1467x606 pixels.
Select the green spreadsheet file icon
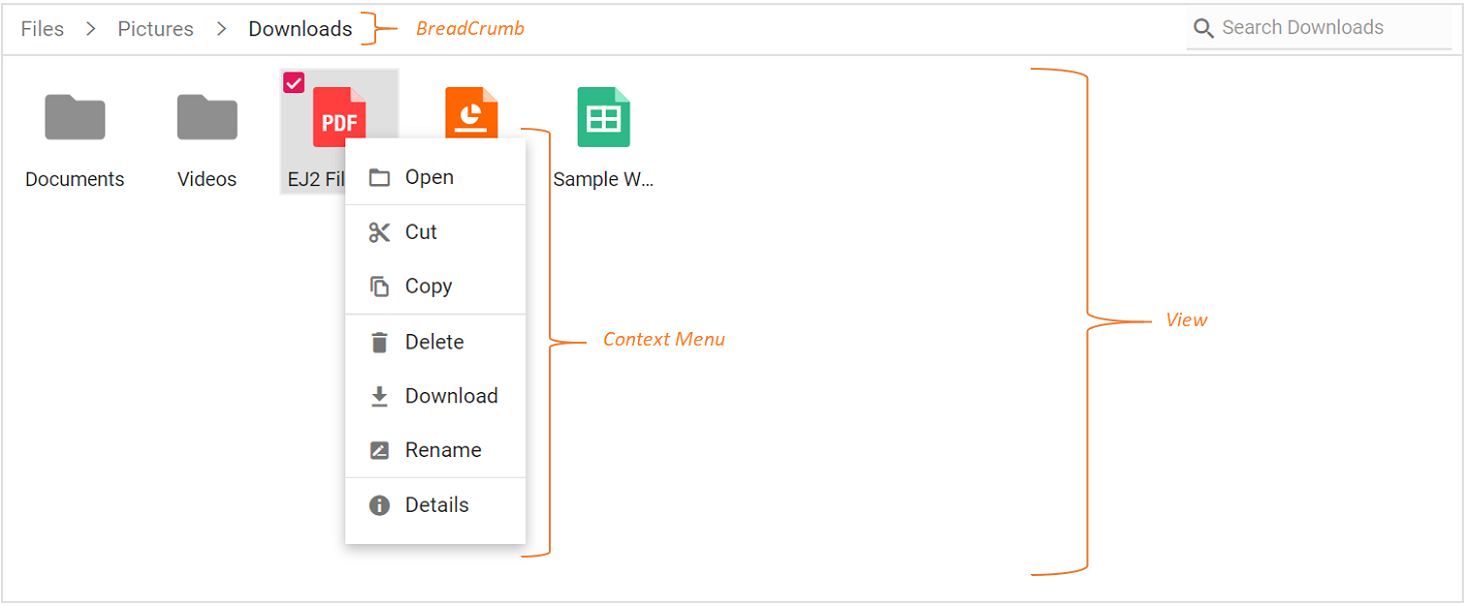pos(603,116)
